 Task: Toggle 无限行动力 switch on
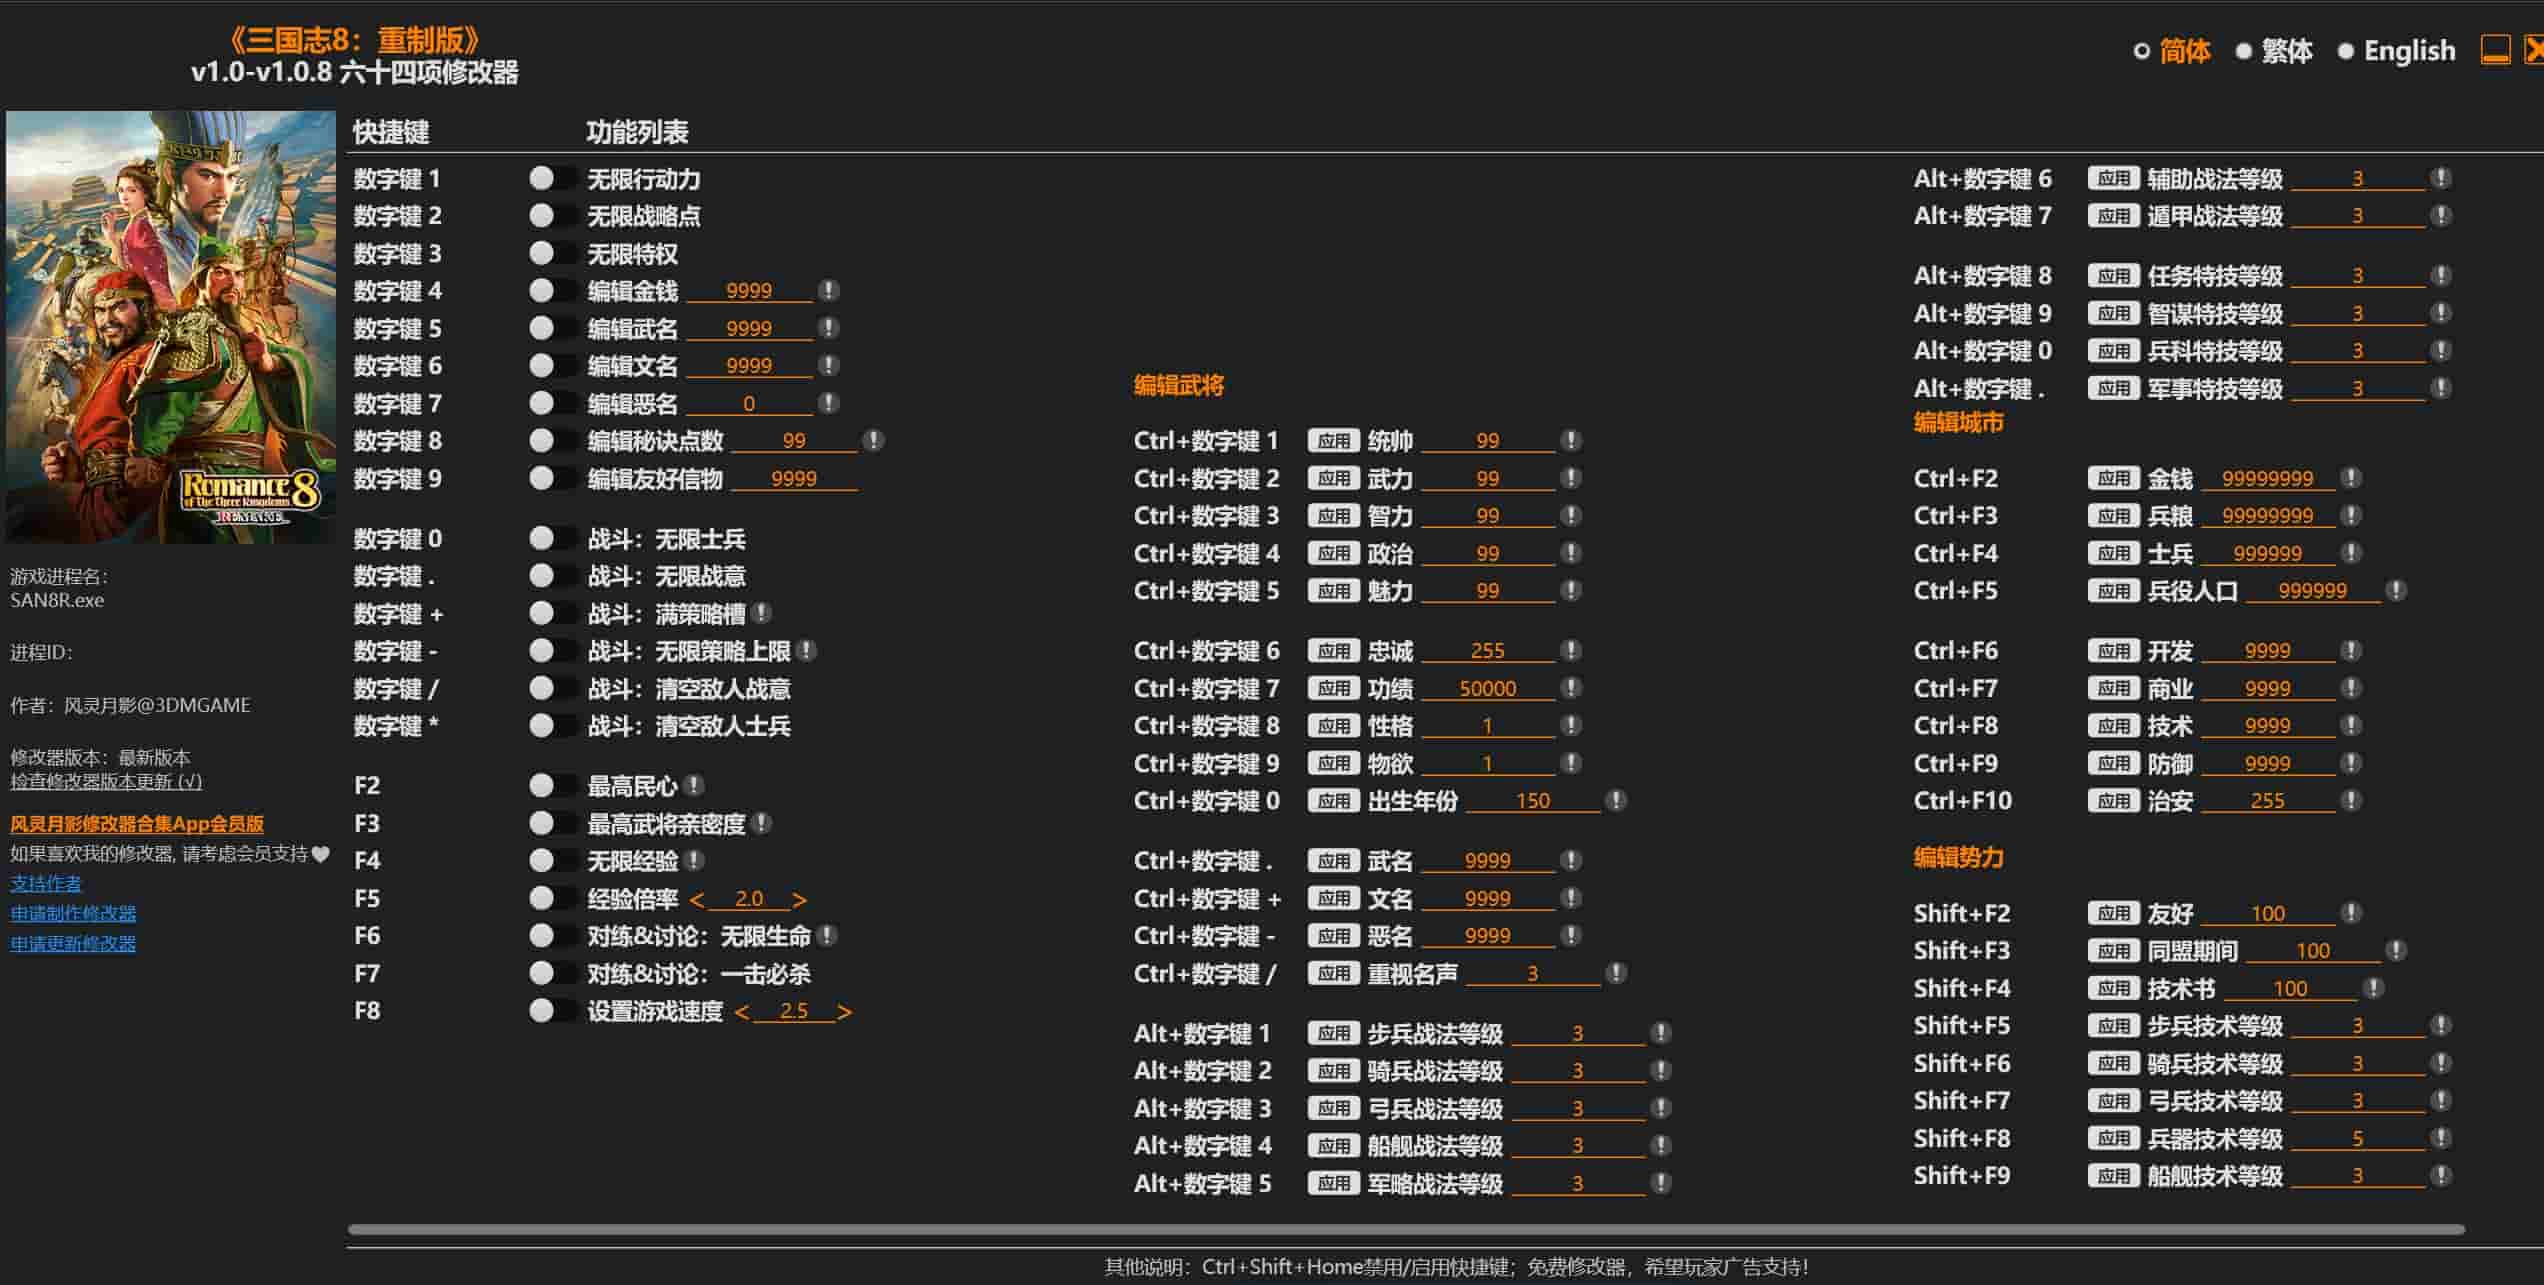click(551, 179)
